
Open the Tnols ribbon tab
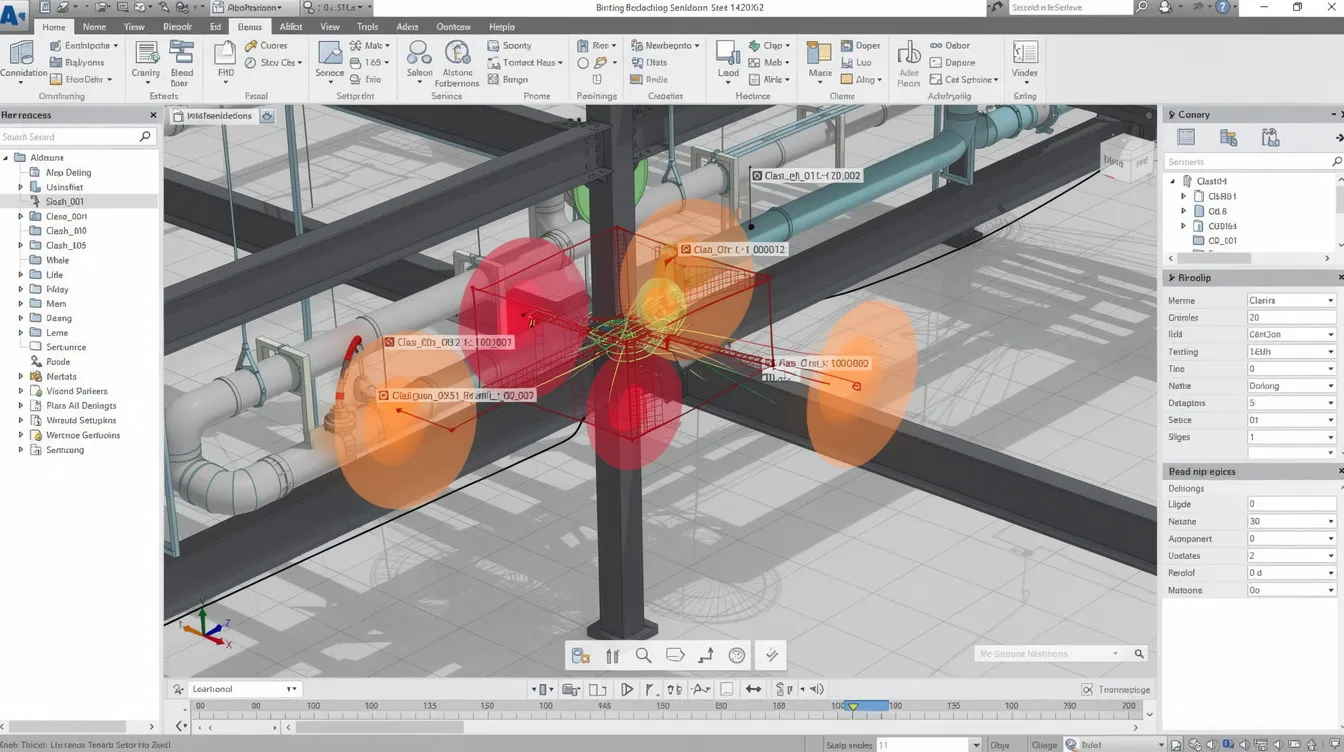pos(367,27)
